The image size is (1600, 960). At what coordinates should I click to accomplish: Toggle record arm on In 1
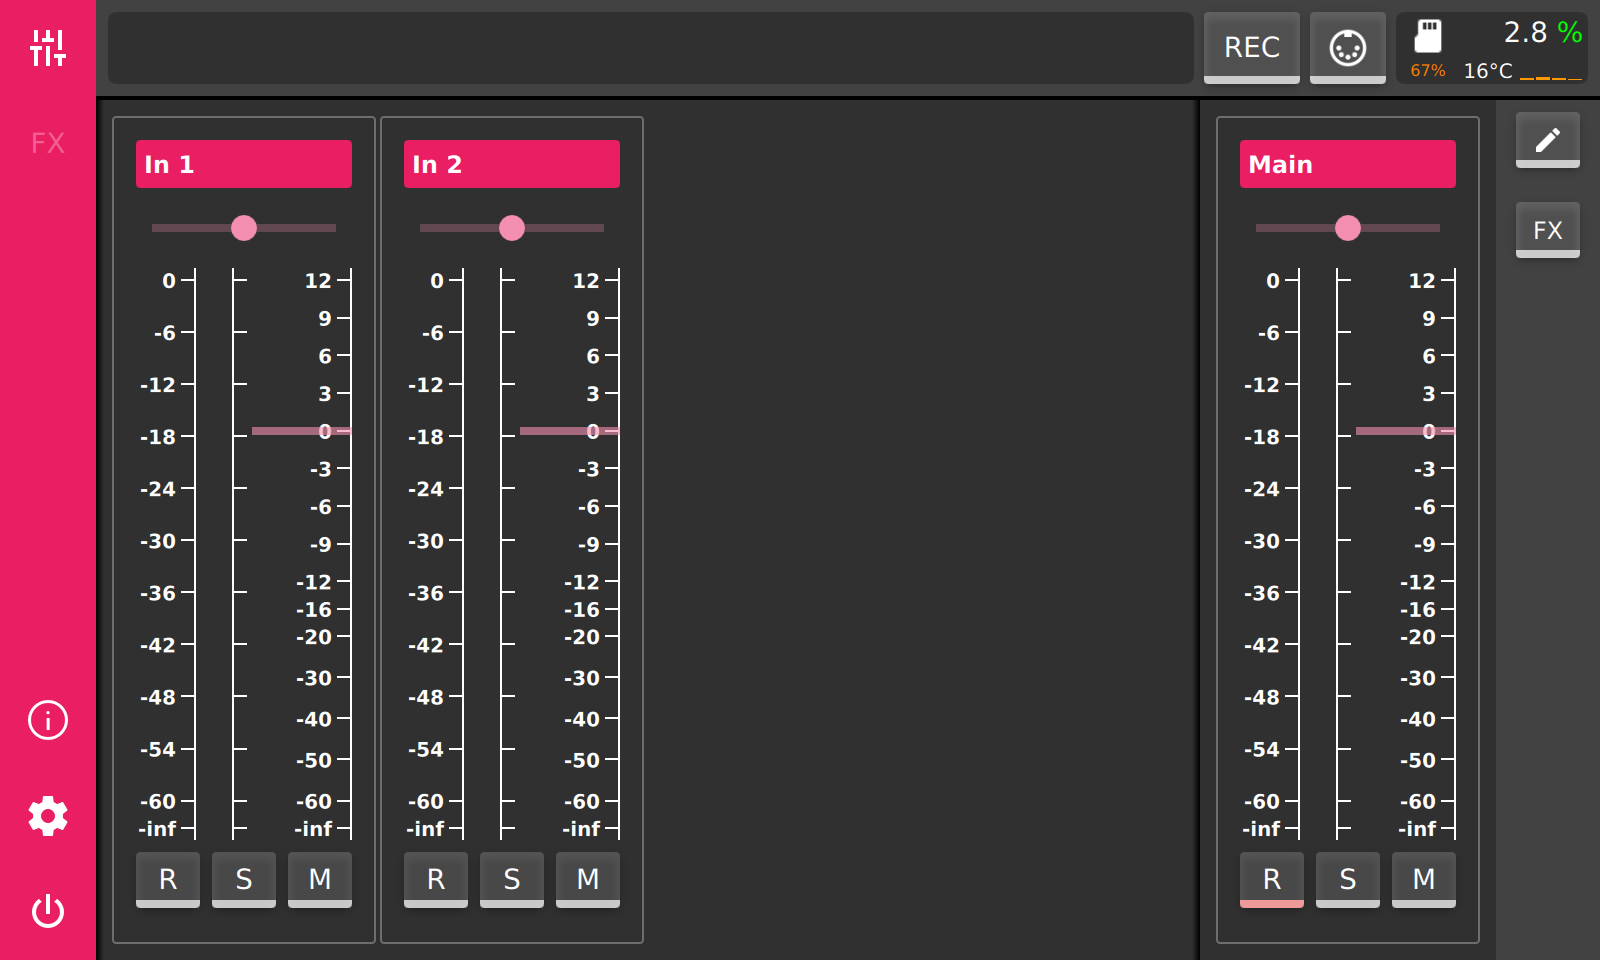pos(168,879)
